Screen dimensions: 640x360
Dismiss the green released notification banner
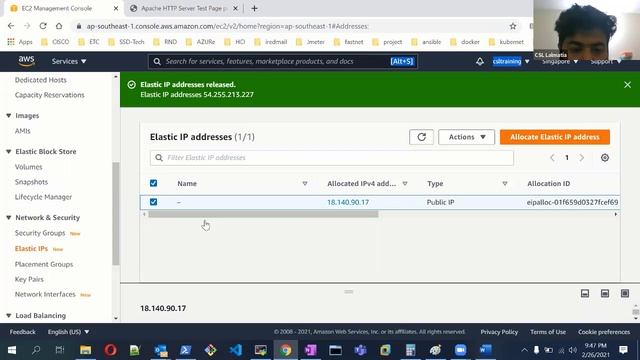pos(627,84)
